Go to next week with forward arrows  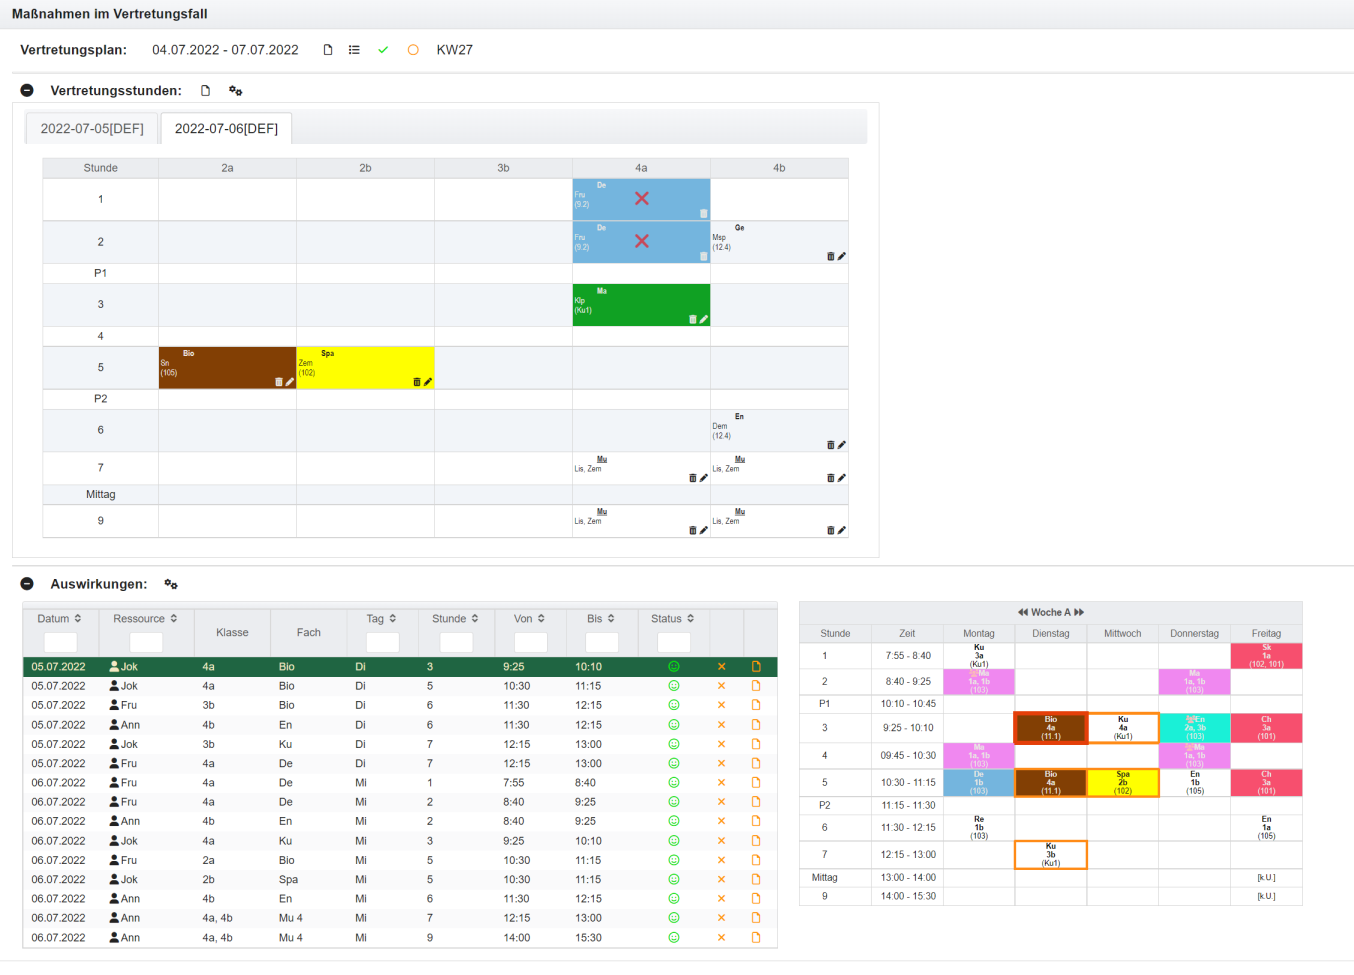pos(1079,612)
